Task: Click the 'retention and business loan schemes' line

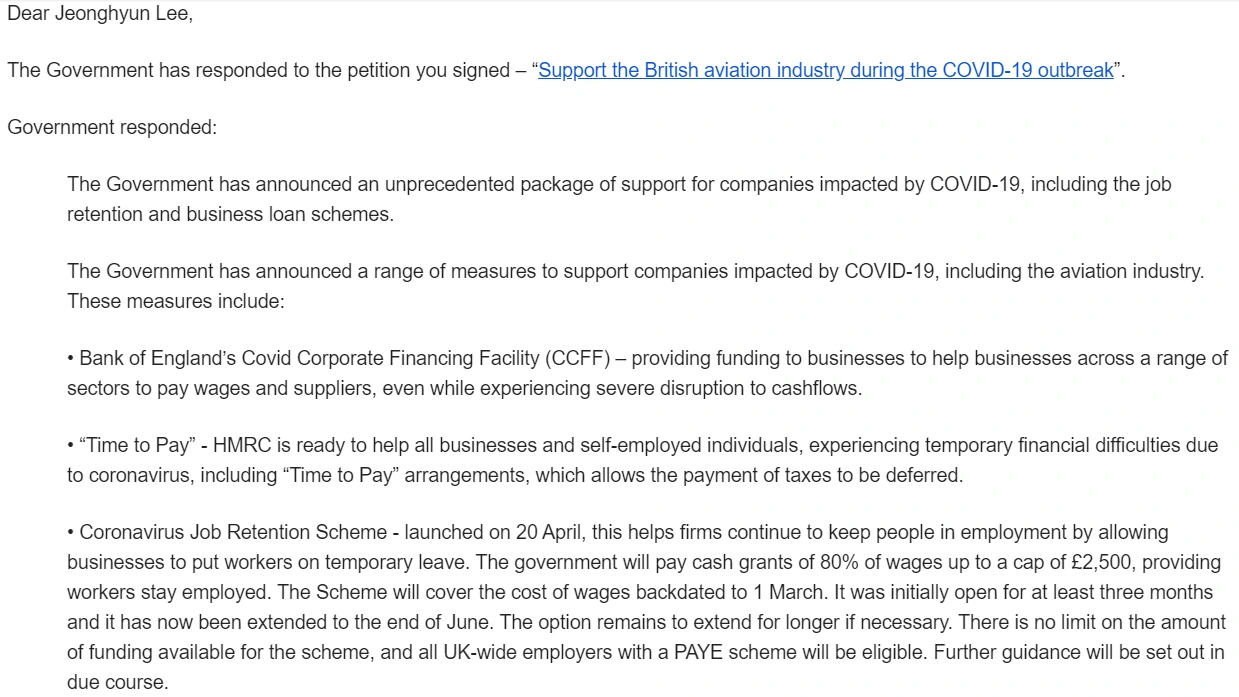Action: point(230,215)
